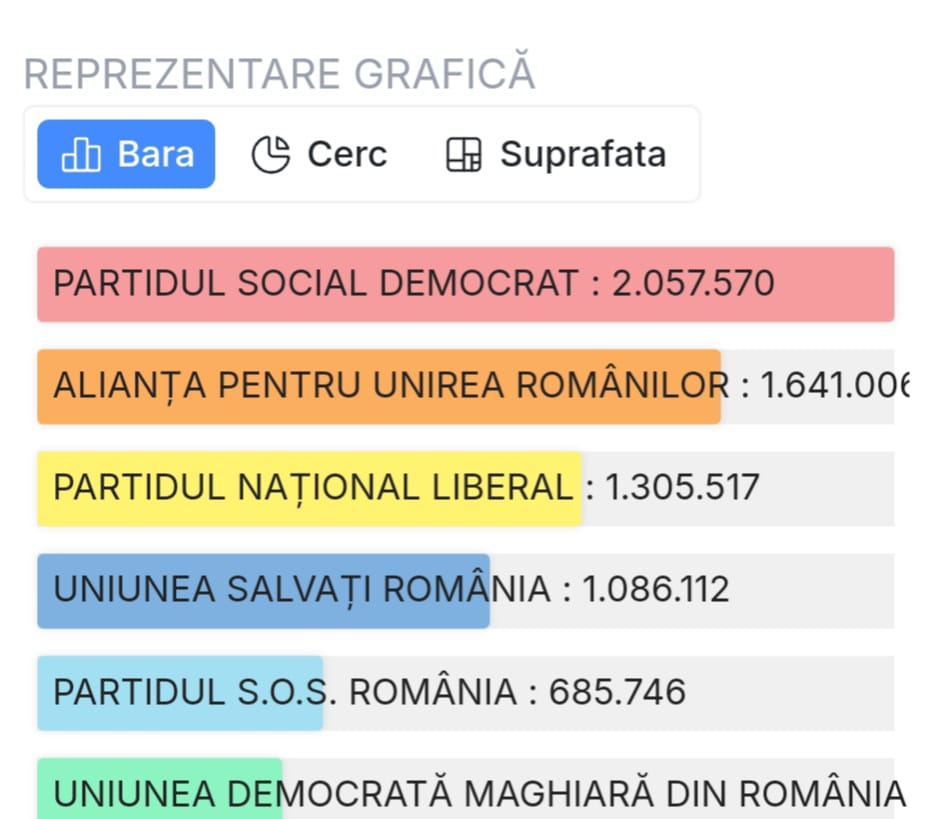
Task: Click the orange Alianța pentru Unirea Românilor bar
Action: pos(379,387)
